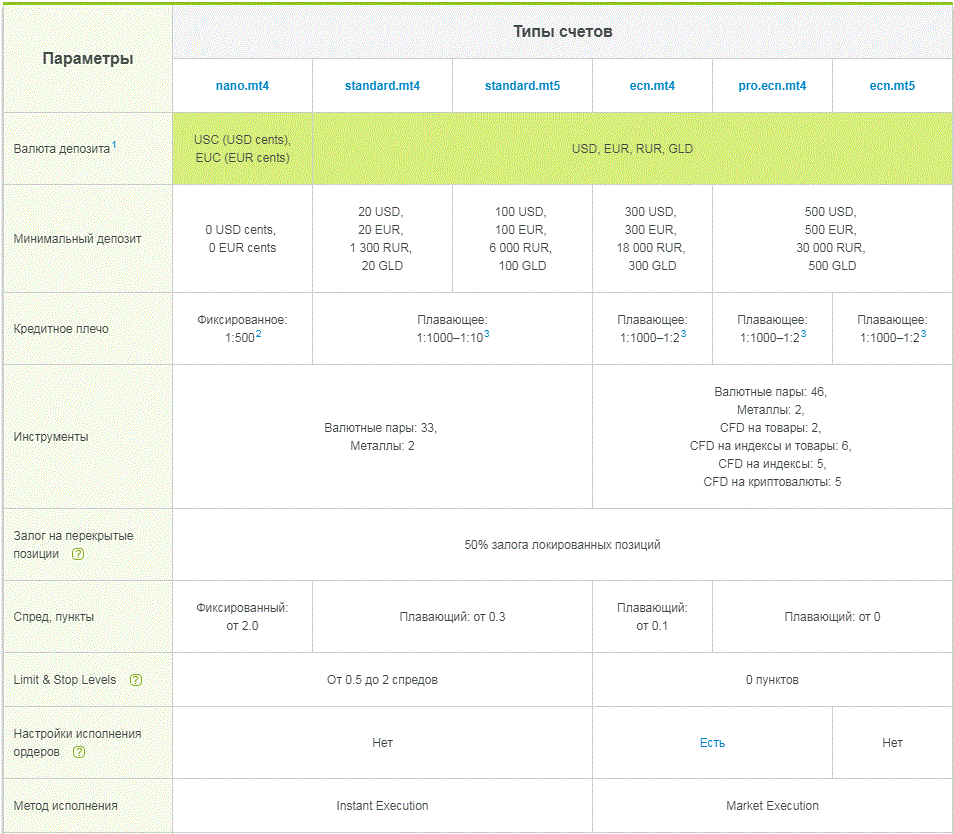Click the Типы счетов table header
This screenshot has height=834, width=954.
point(562,32)
